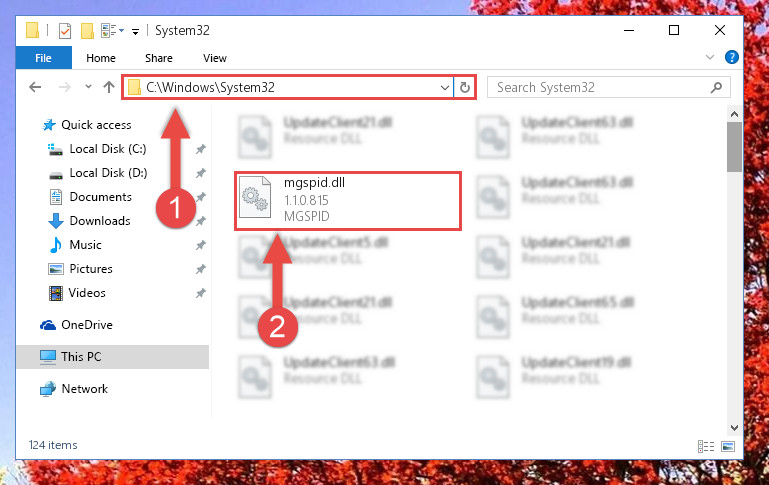Open the Help question mark icon
This screenshot has height=485, width=769.
pyautogui.click(x=731, y=57)
